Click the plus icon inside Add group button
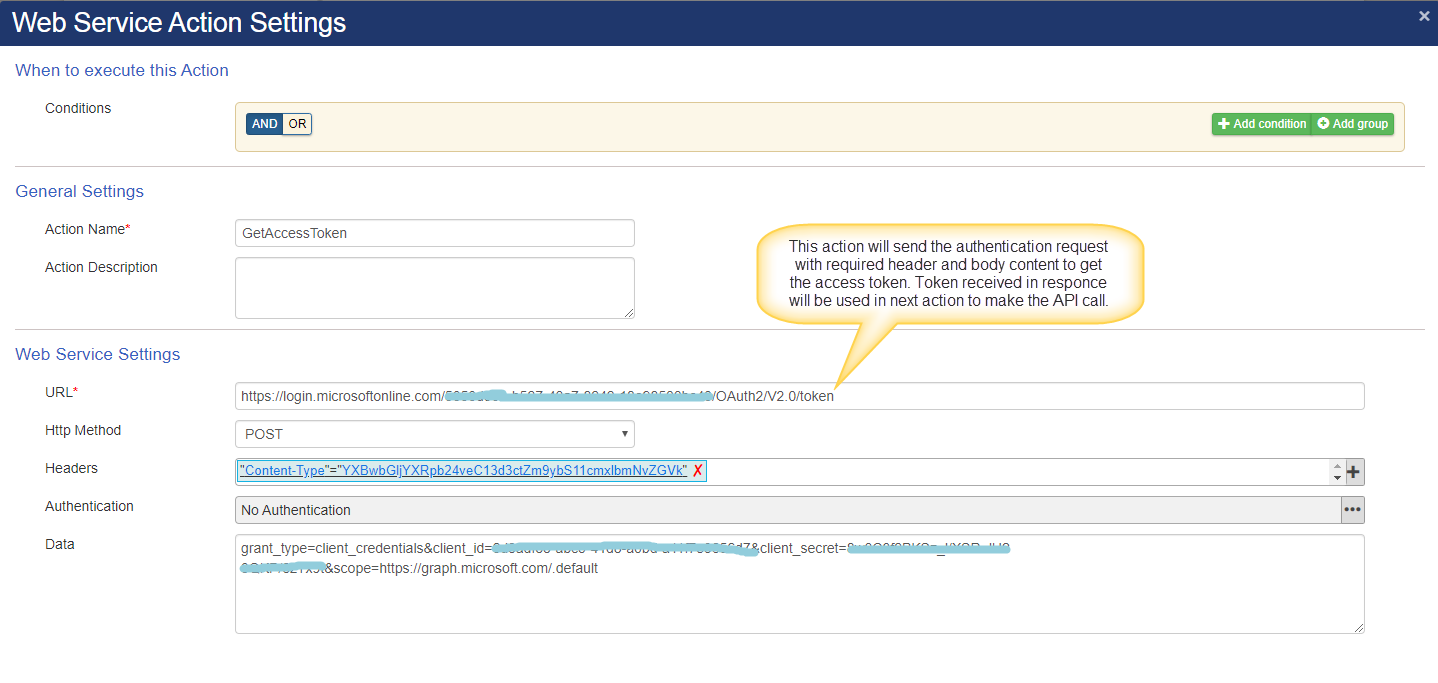 (x=1326, y=124)
